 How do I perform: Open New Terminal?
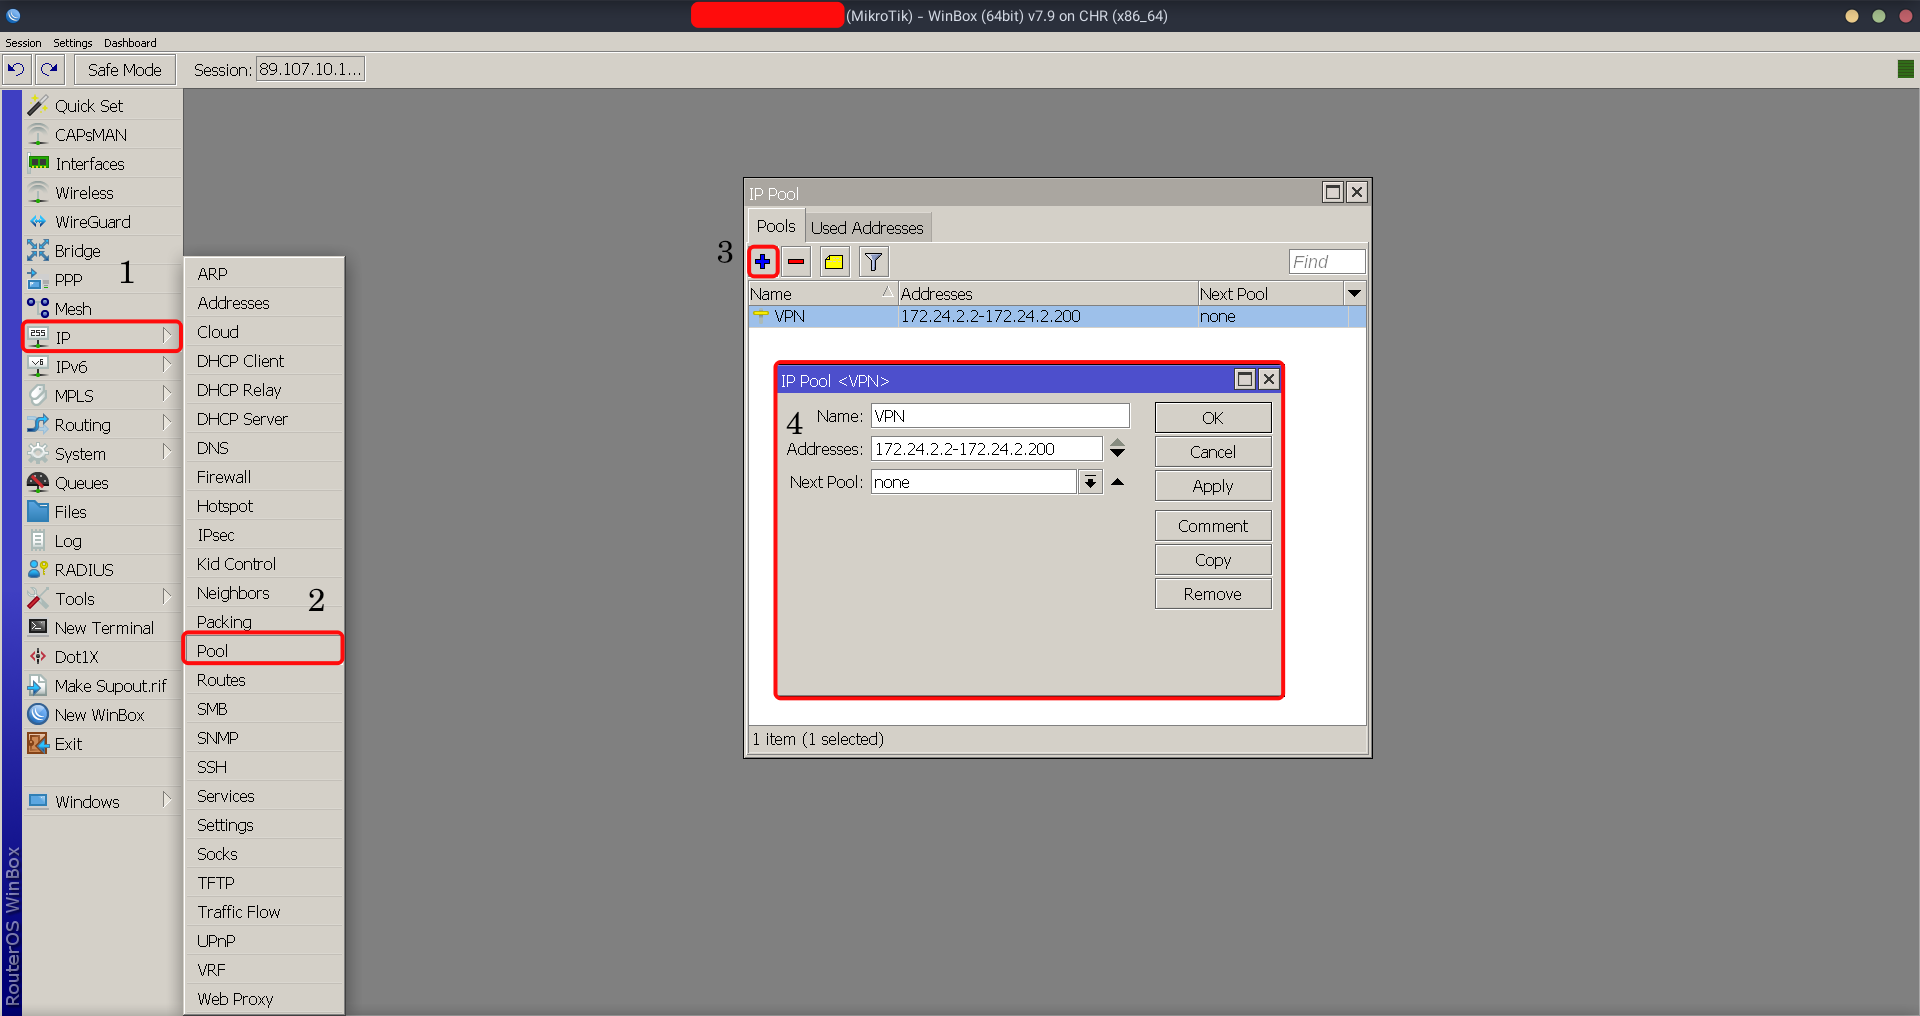click(102, 628)
